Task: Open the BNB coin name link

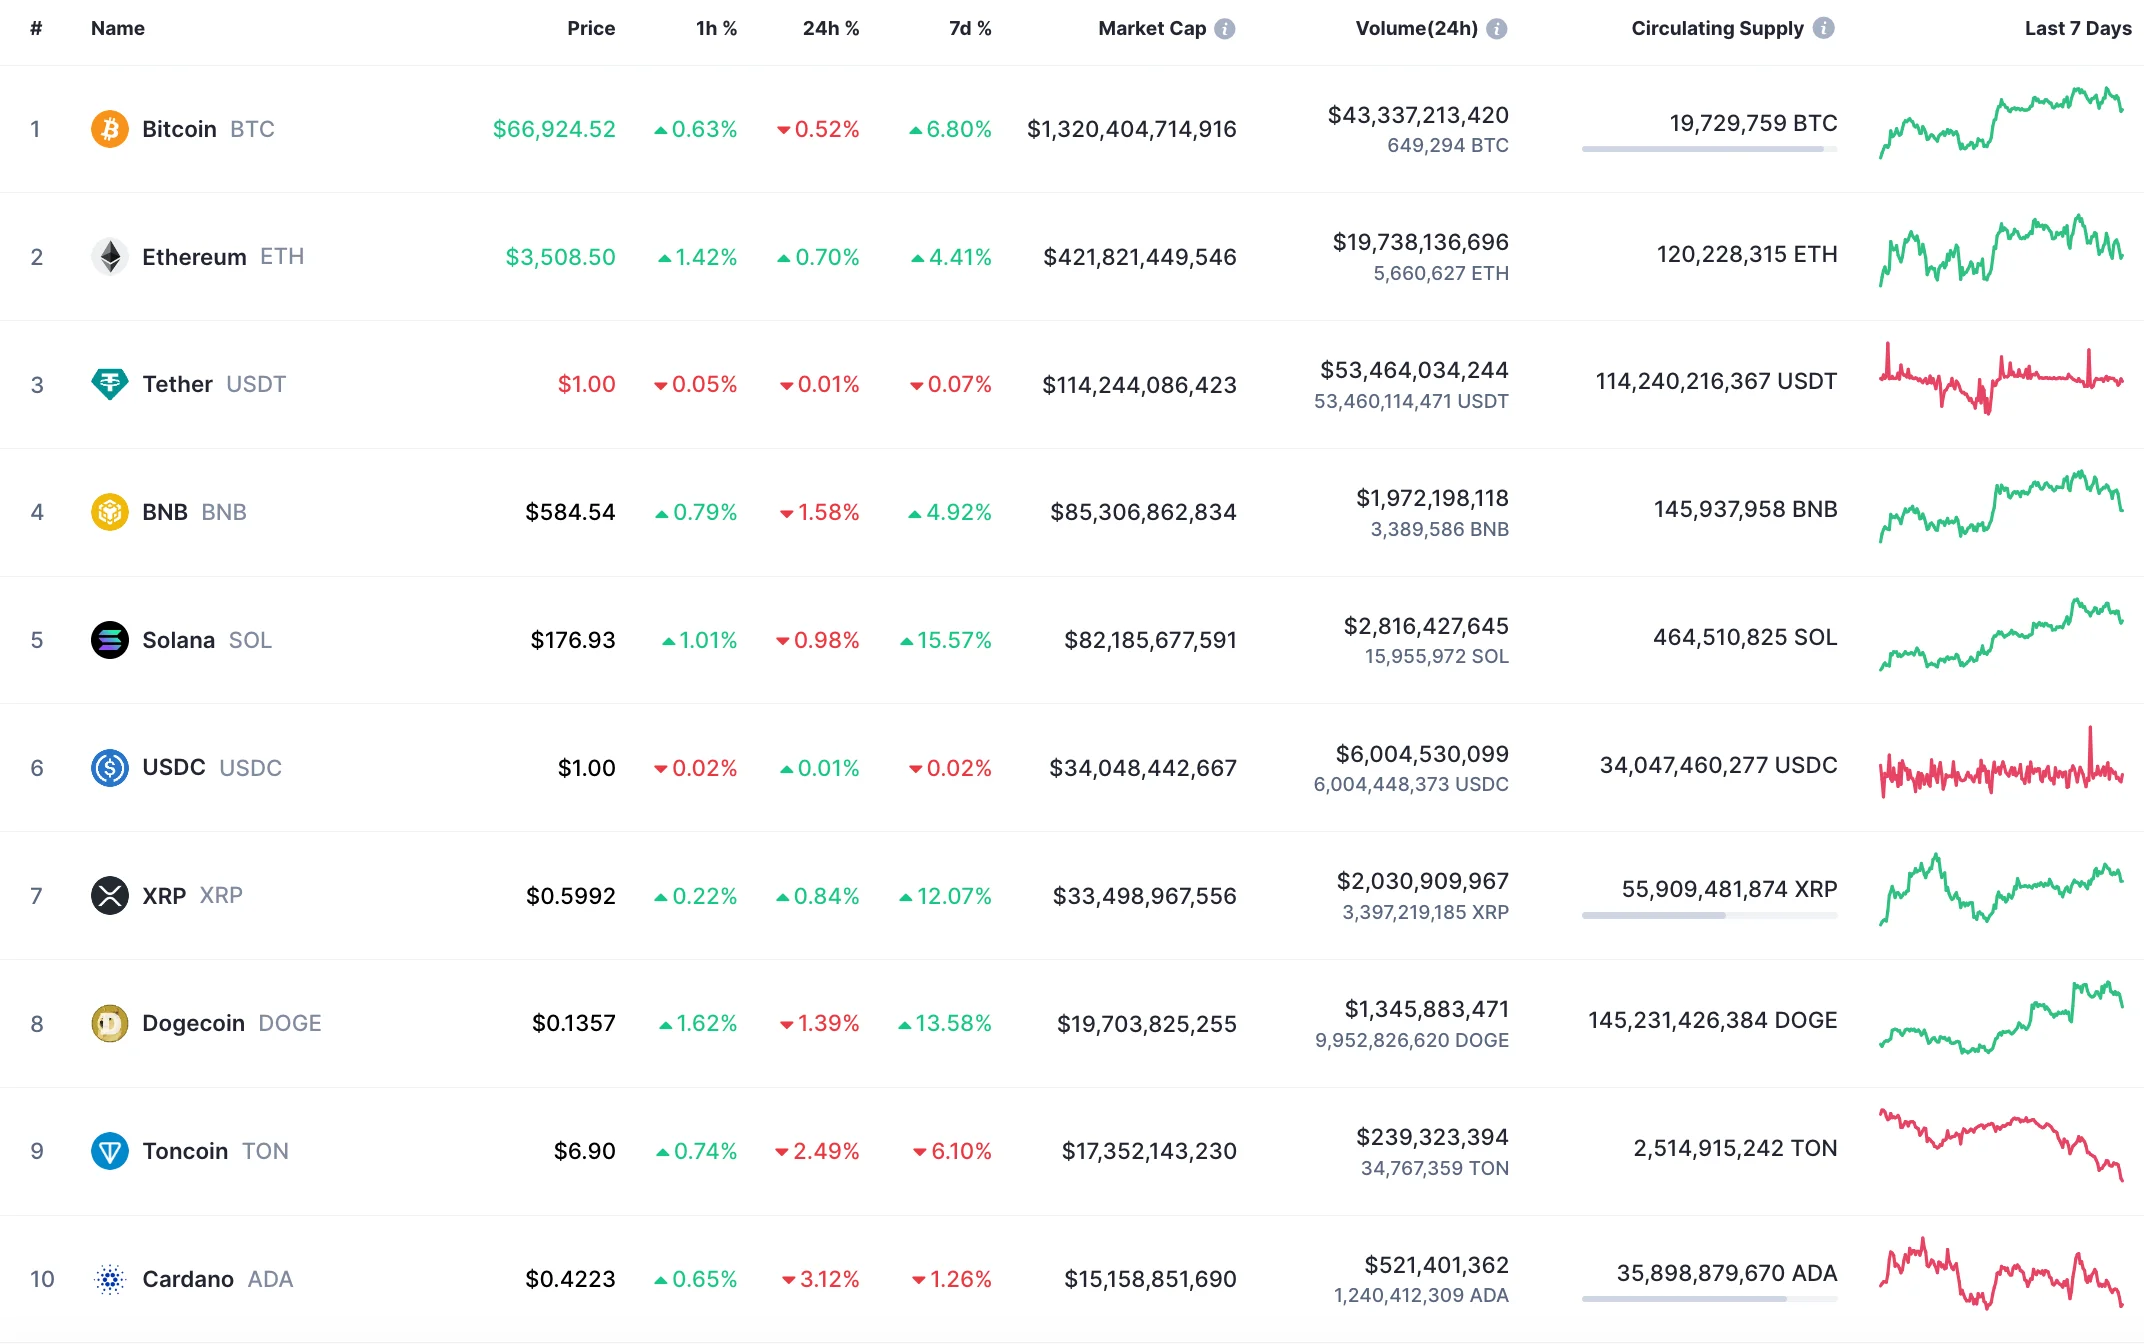Action: (x=165, y=512)
